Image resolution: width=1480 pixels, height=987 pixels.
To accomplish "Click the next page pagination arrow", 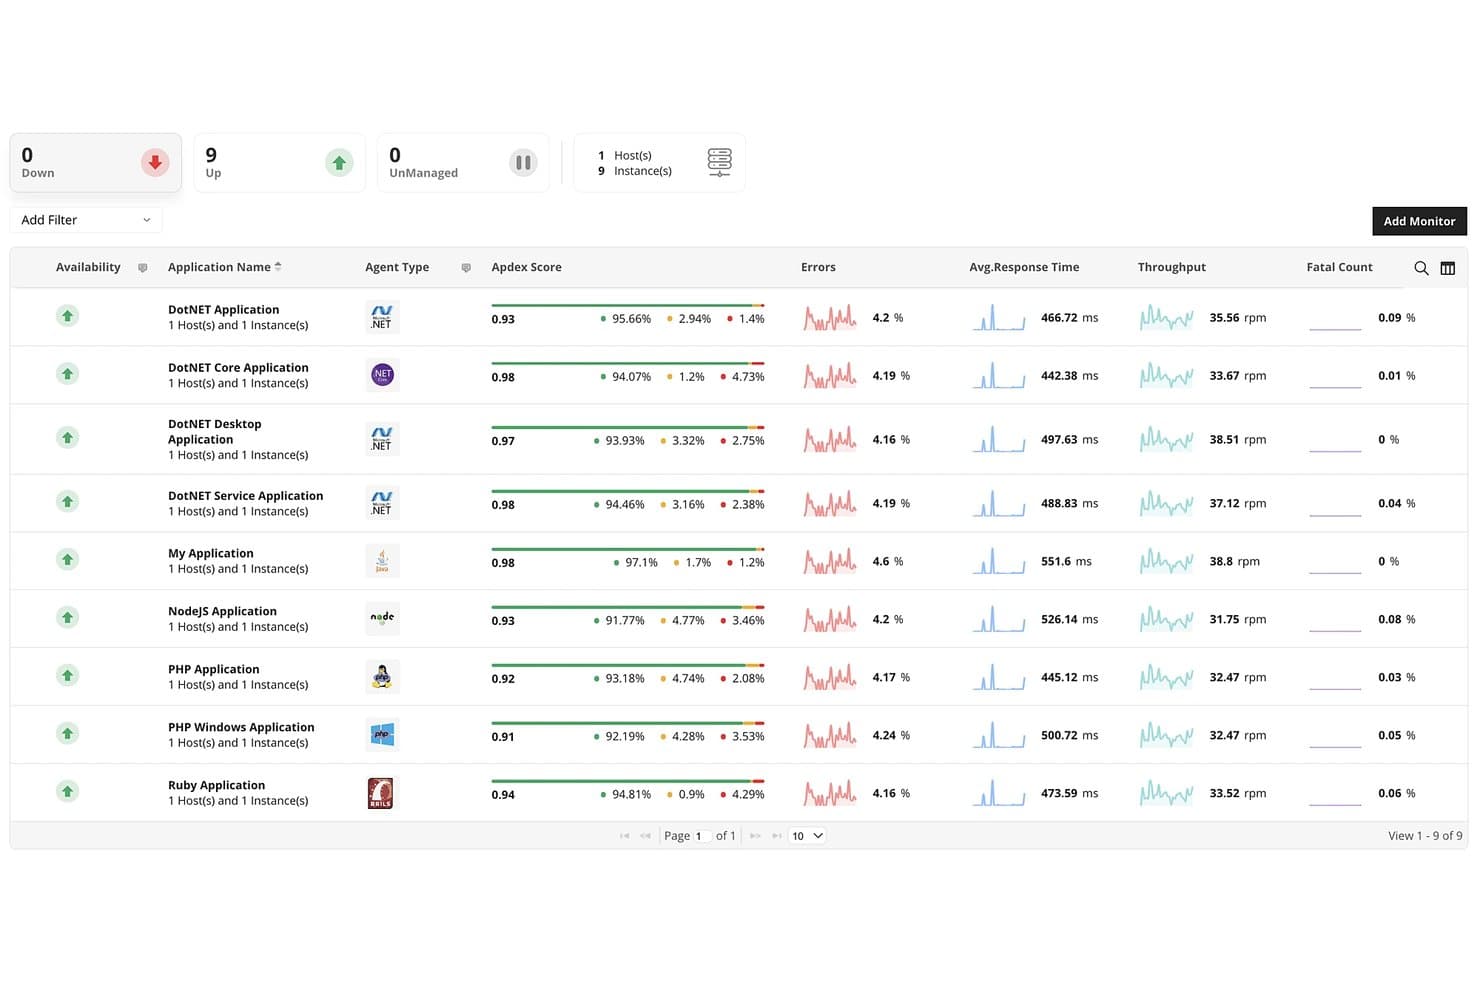I will (x=756, y=836).
